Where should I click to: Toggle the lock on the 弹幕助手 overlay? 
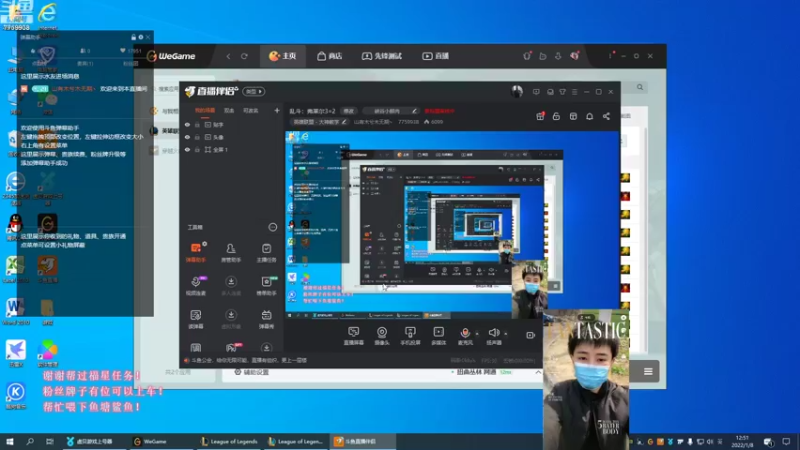click(134, 37)
